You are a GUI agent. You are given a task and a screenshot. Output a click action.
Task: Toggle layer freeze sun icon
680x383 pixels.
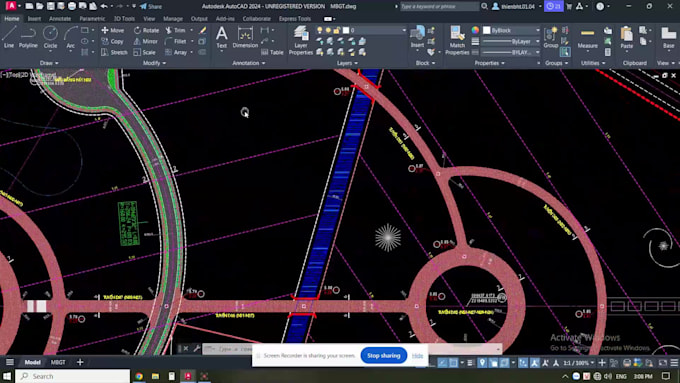(328, 30)
